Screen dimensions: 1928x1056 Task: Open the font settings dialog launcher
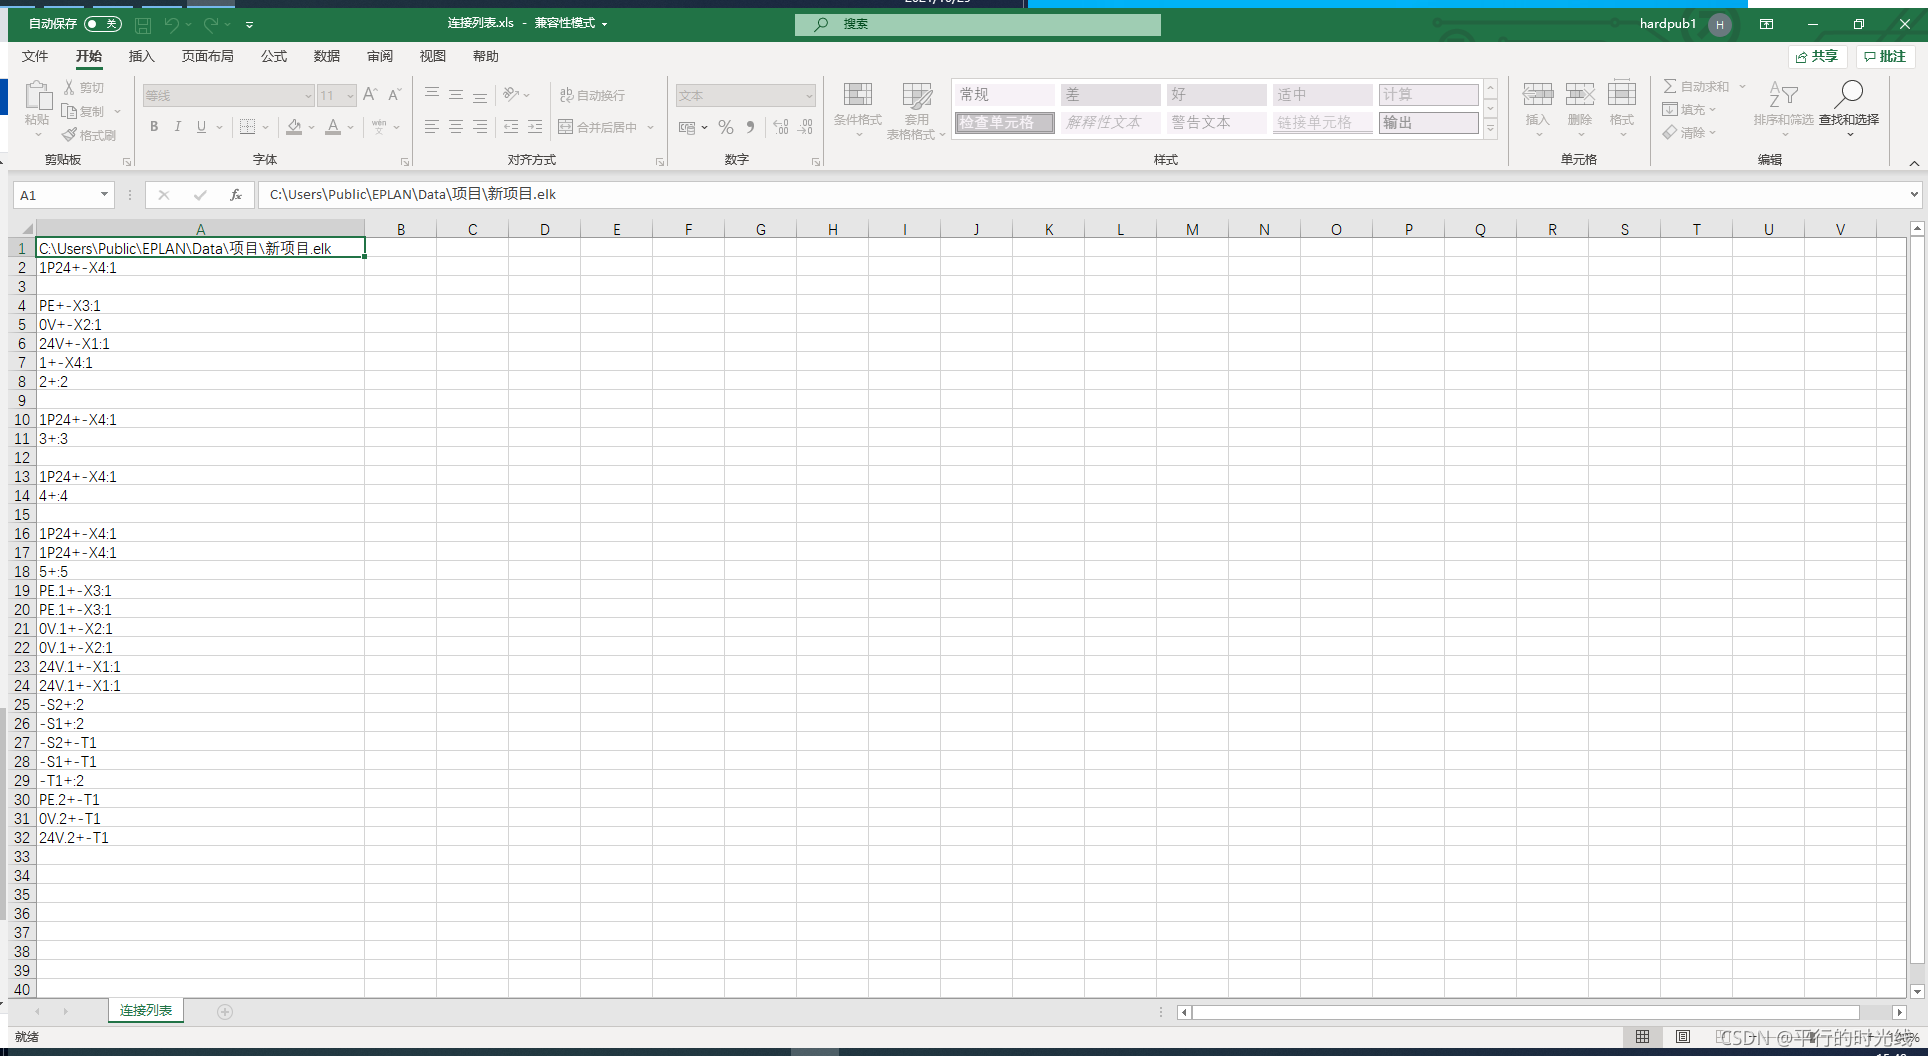click(x=405, y=162)
